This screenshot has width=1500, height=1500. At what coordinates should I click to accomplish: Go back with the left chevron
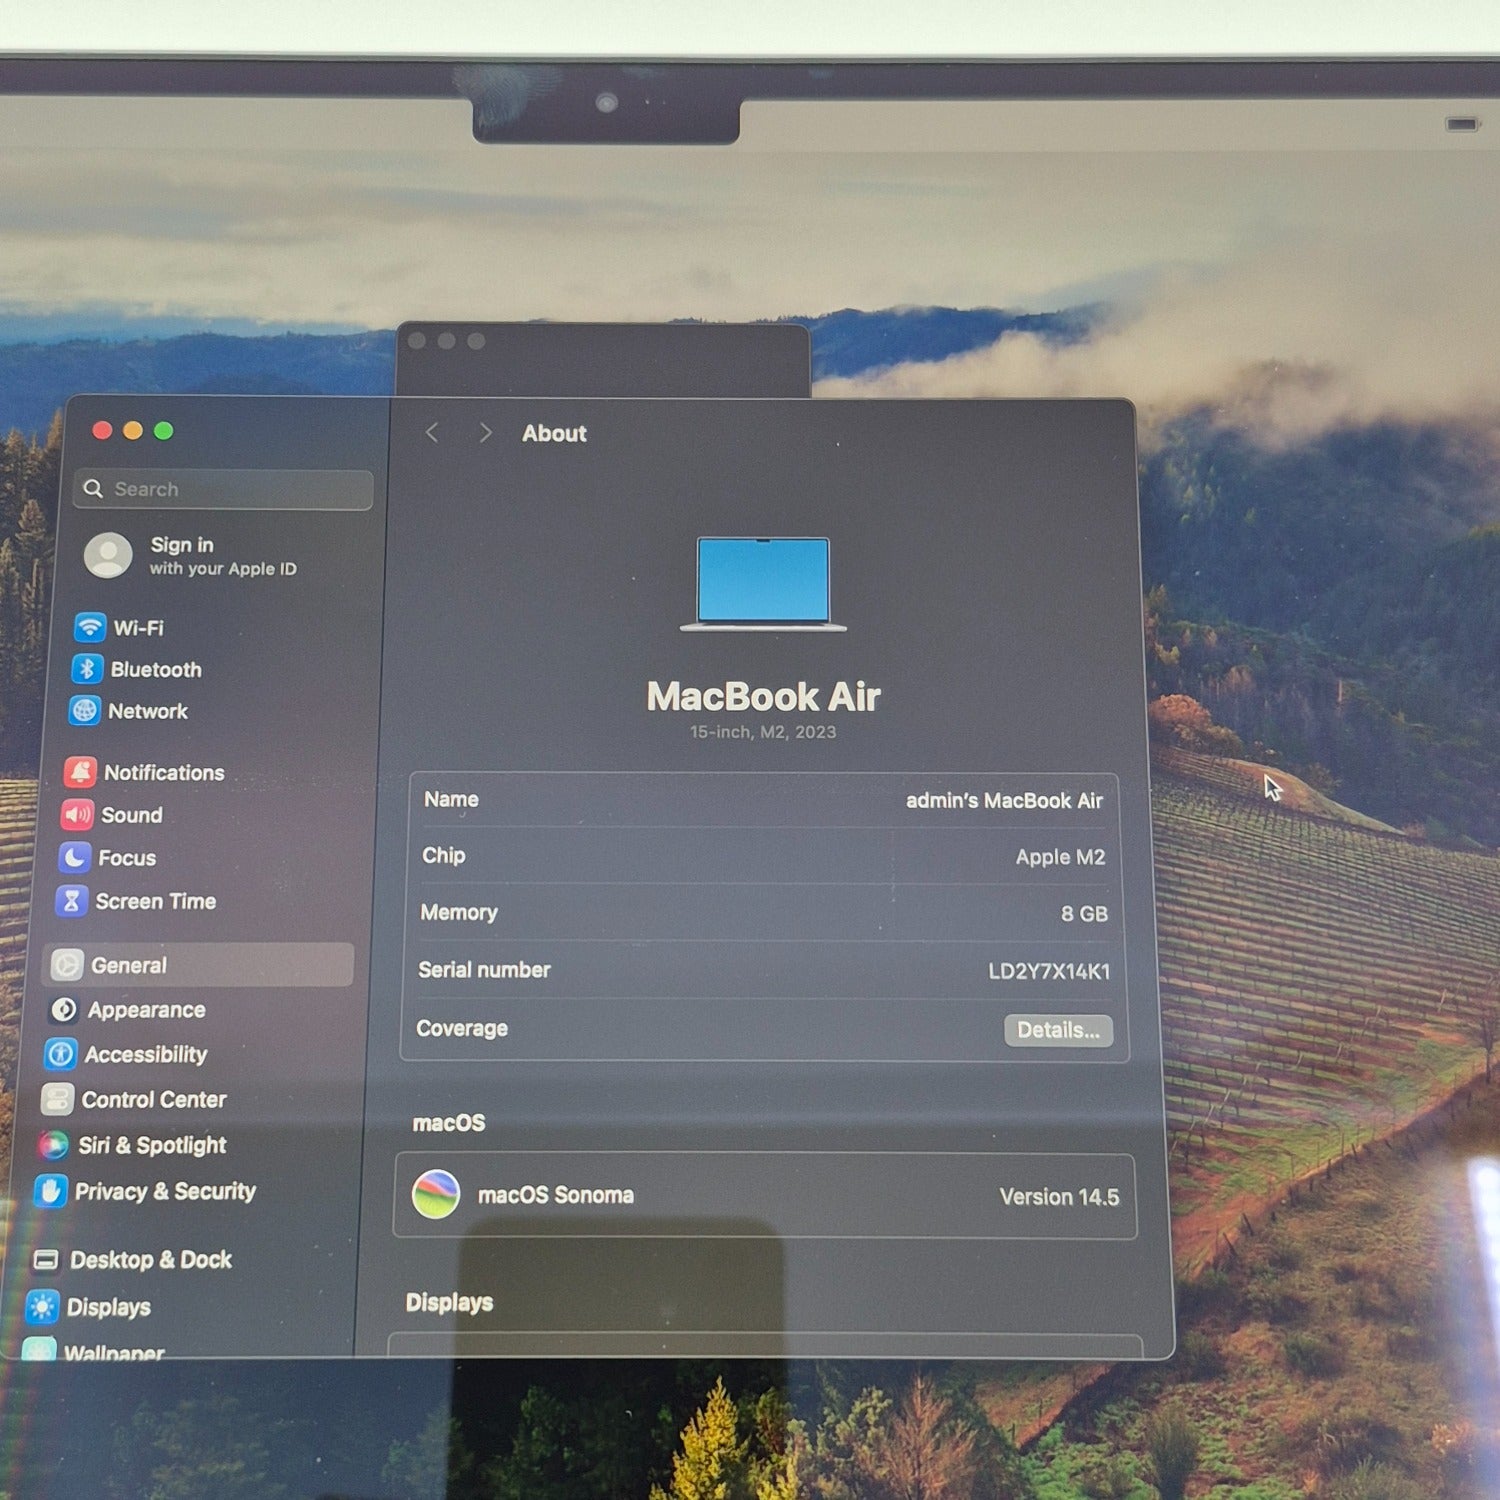(432, 432)
